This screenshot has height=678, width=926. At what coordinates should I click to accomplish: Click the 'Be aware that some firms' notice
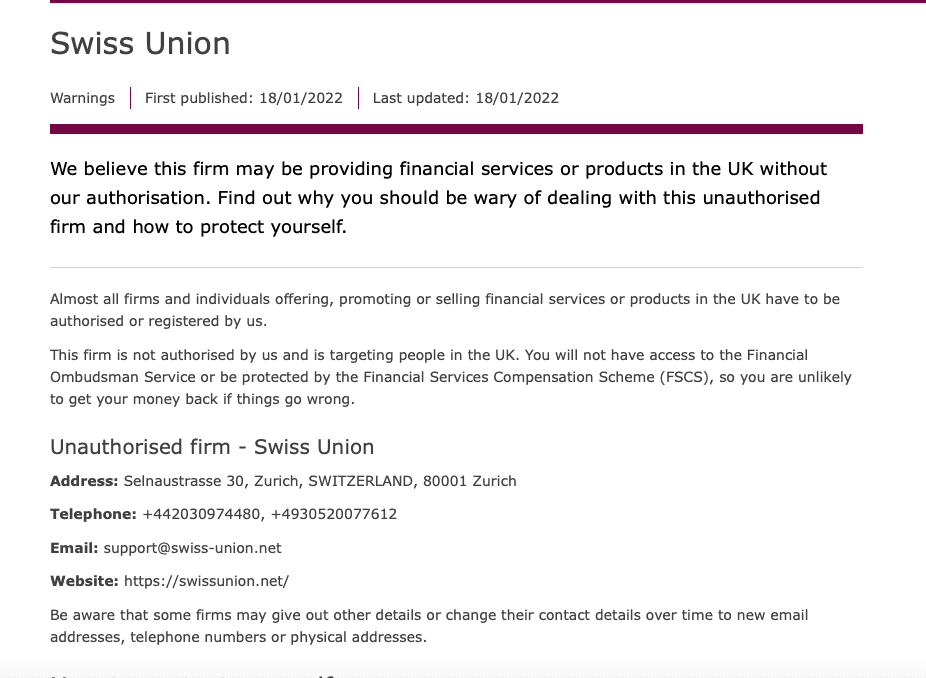[x=429, y=626]
